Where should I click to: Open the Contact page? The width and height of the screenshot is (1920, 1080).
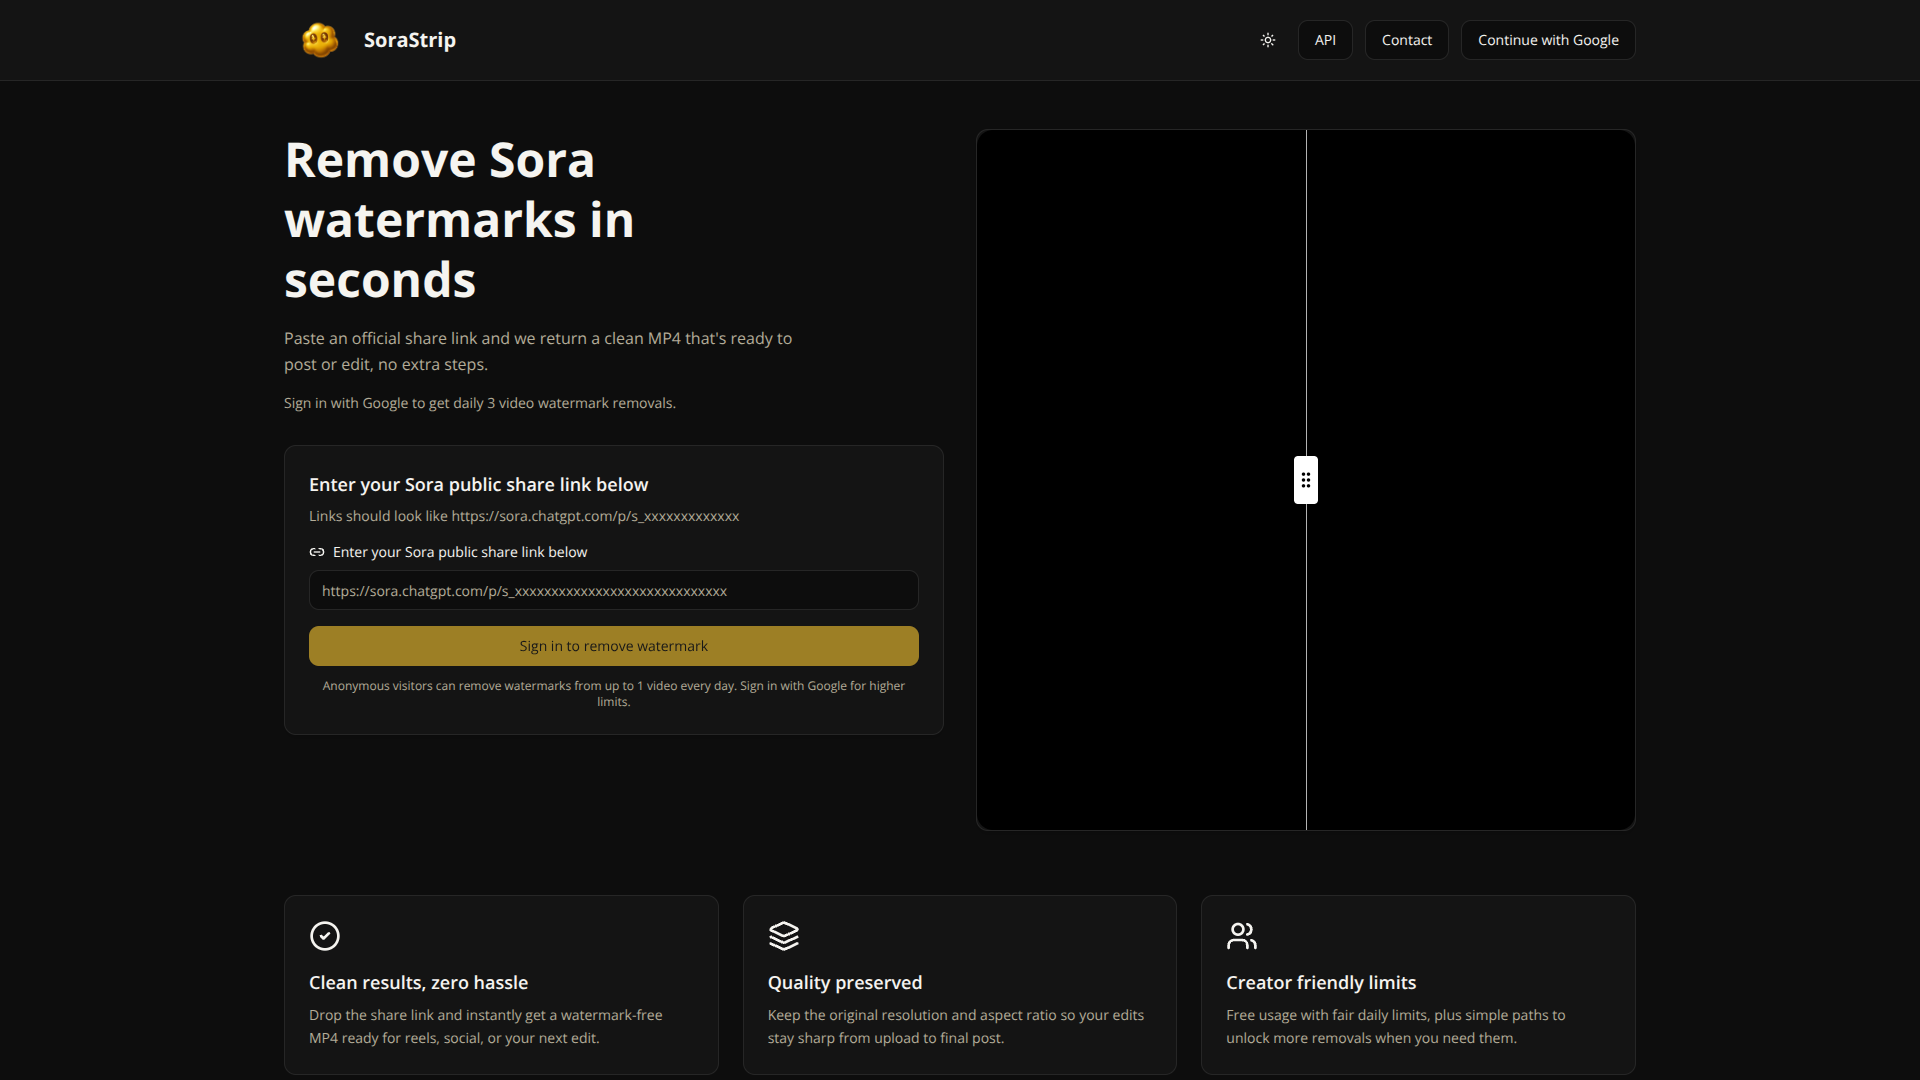click(1406, 39)
